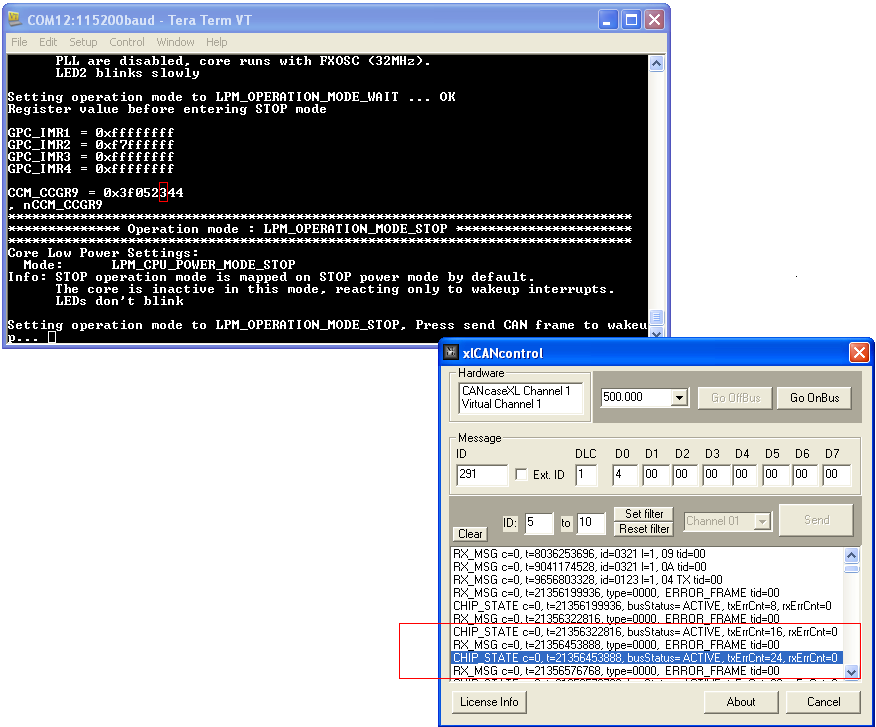Screen dimensions: 876x727
Task: Click Tera Term scrollbar up arrow
Action: click(657, 64)
